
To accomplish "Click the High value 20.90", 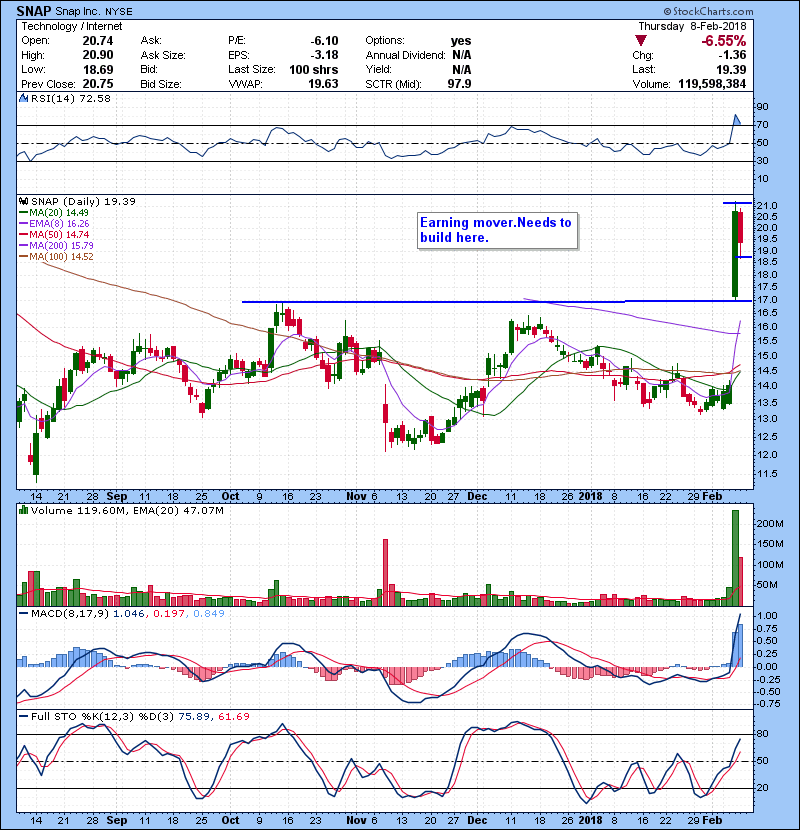I will [x=98, y=55].
